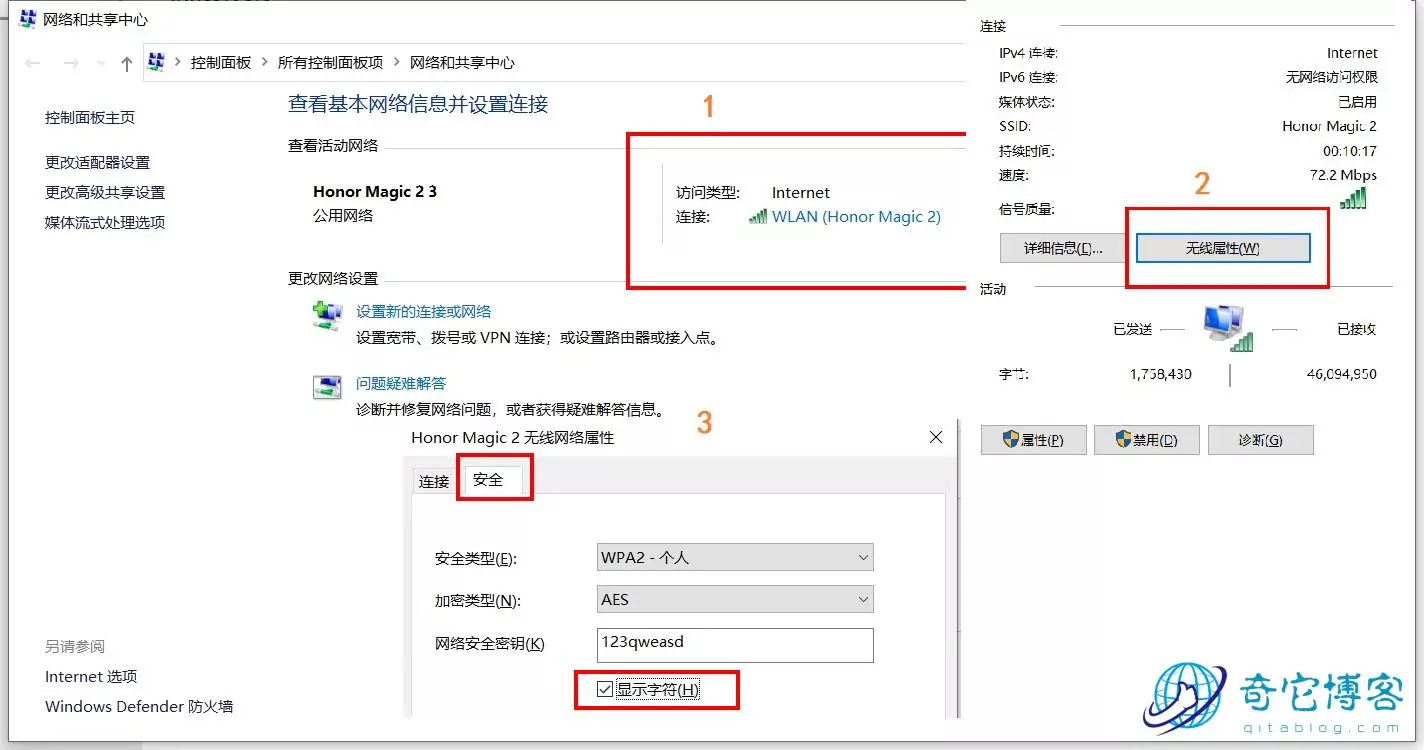
Task: Click the 诊断(G) button with shield icon
Action: [1261, 439]
